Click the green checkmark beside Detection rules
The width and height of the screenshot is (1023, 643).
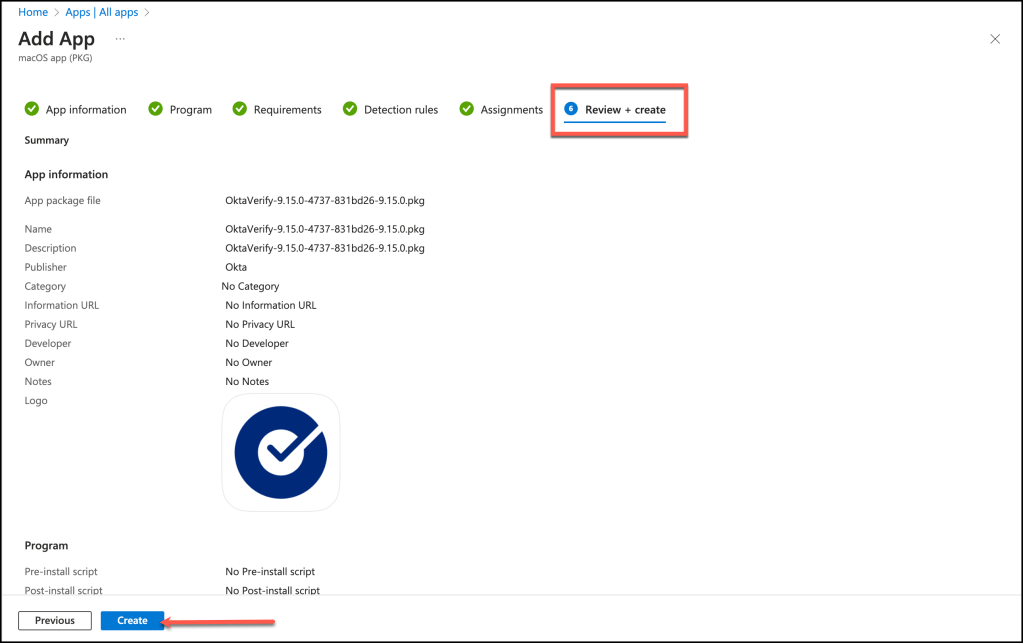[350, 109]
